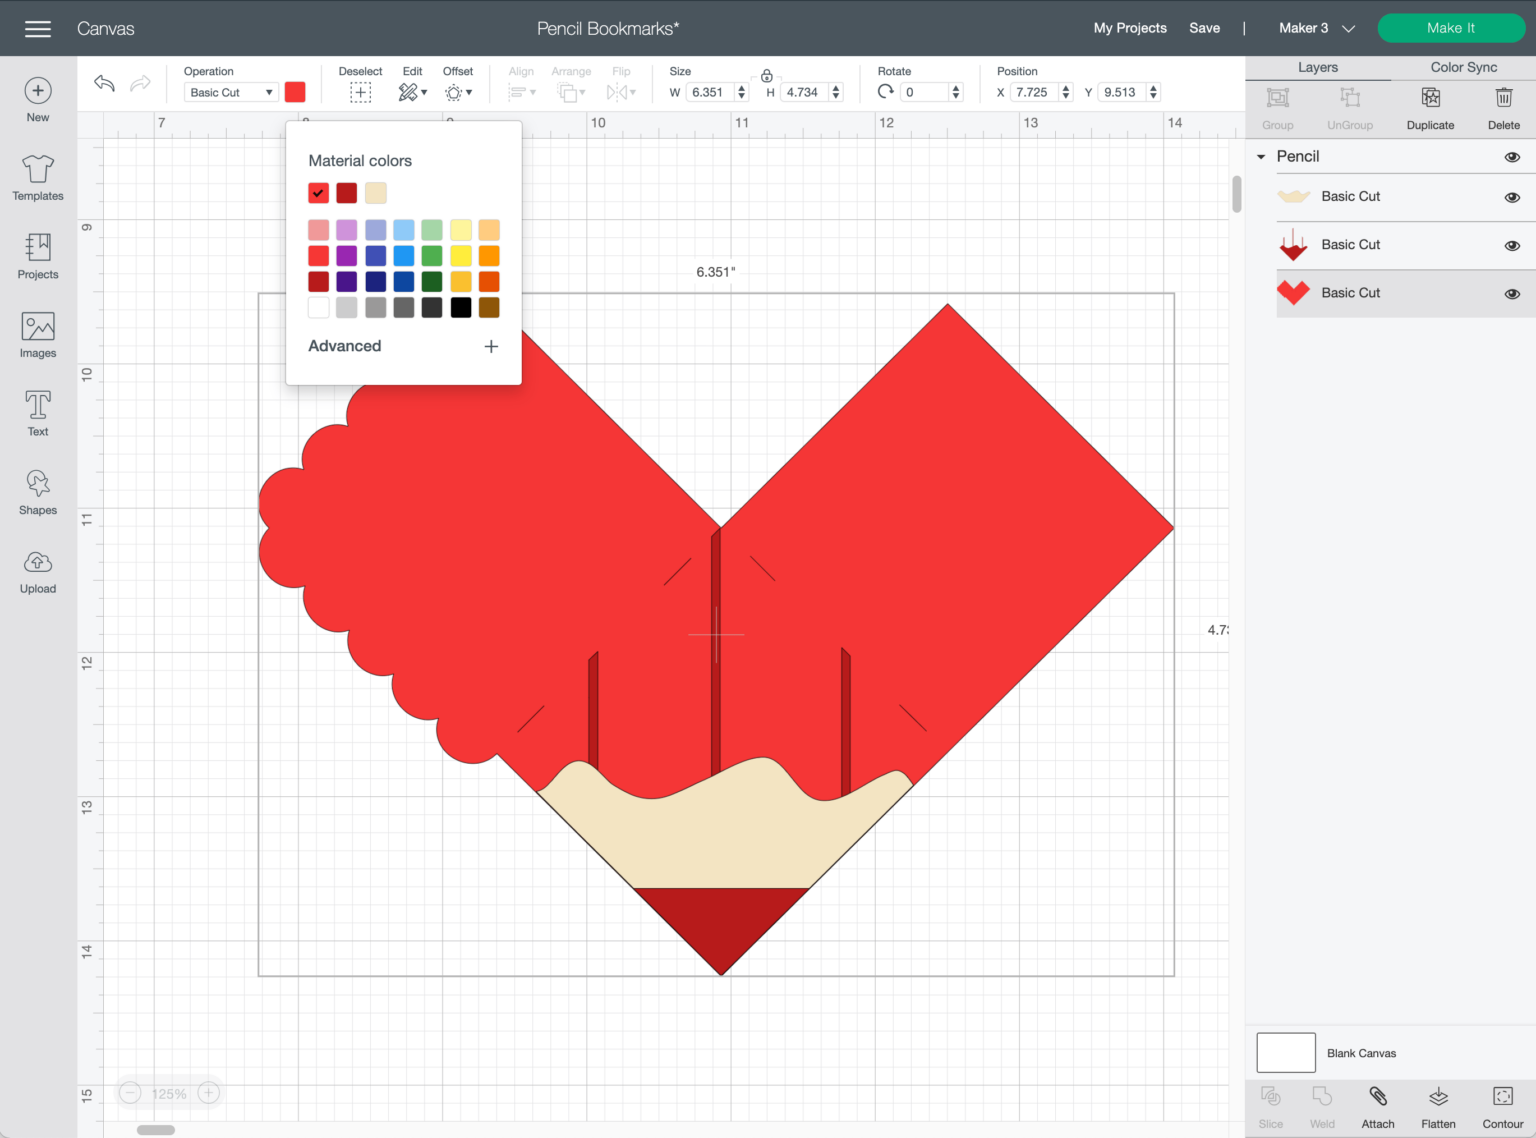This screenshot has width=1536, height=1138.
Task: Open the Basic Cut operation dropdown
Action: point(230,92)
